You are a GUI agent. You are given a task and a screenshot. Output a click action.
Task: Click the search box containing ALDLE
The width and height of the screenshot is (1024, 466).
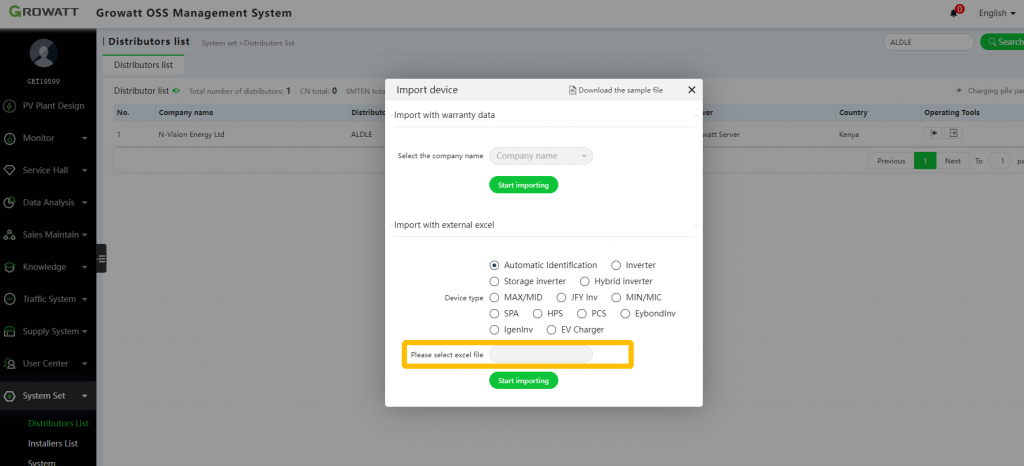928,42
